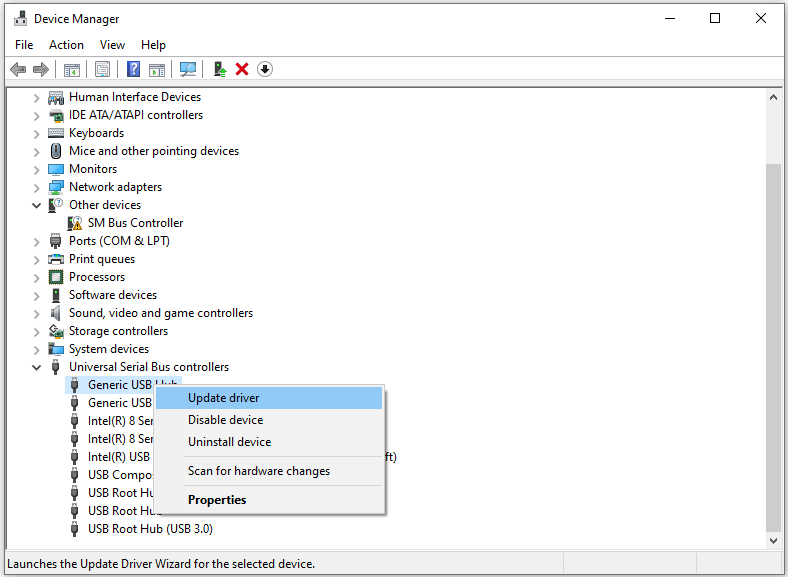This screenshot has height=577, width=788.
Task: Click the Properties toolbar icon
Action: pyautogui.click(x=102, y=69)
